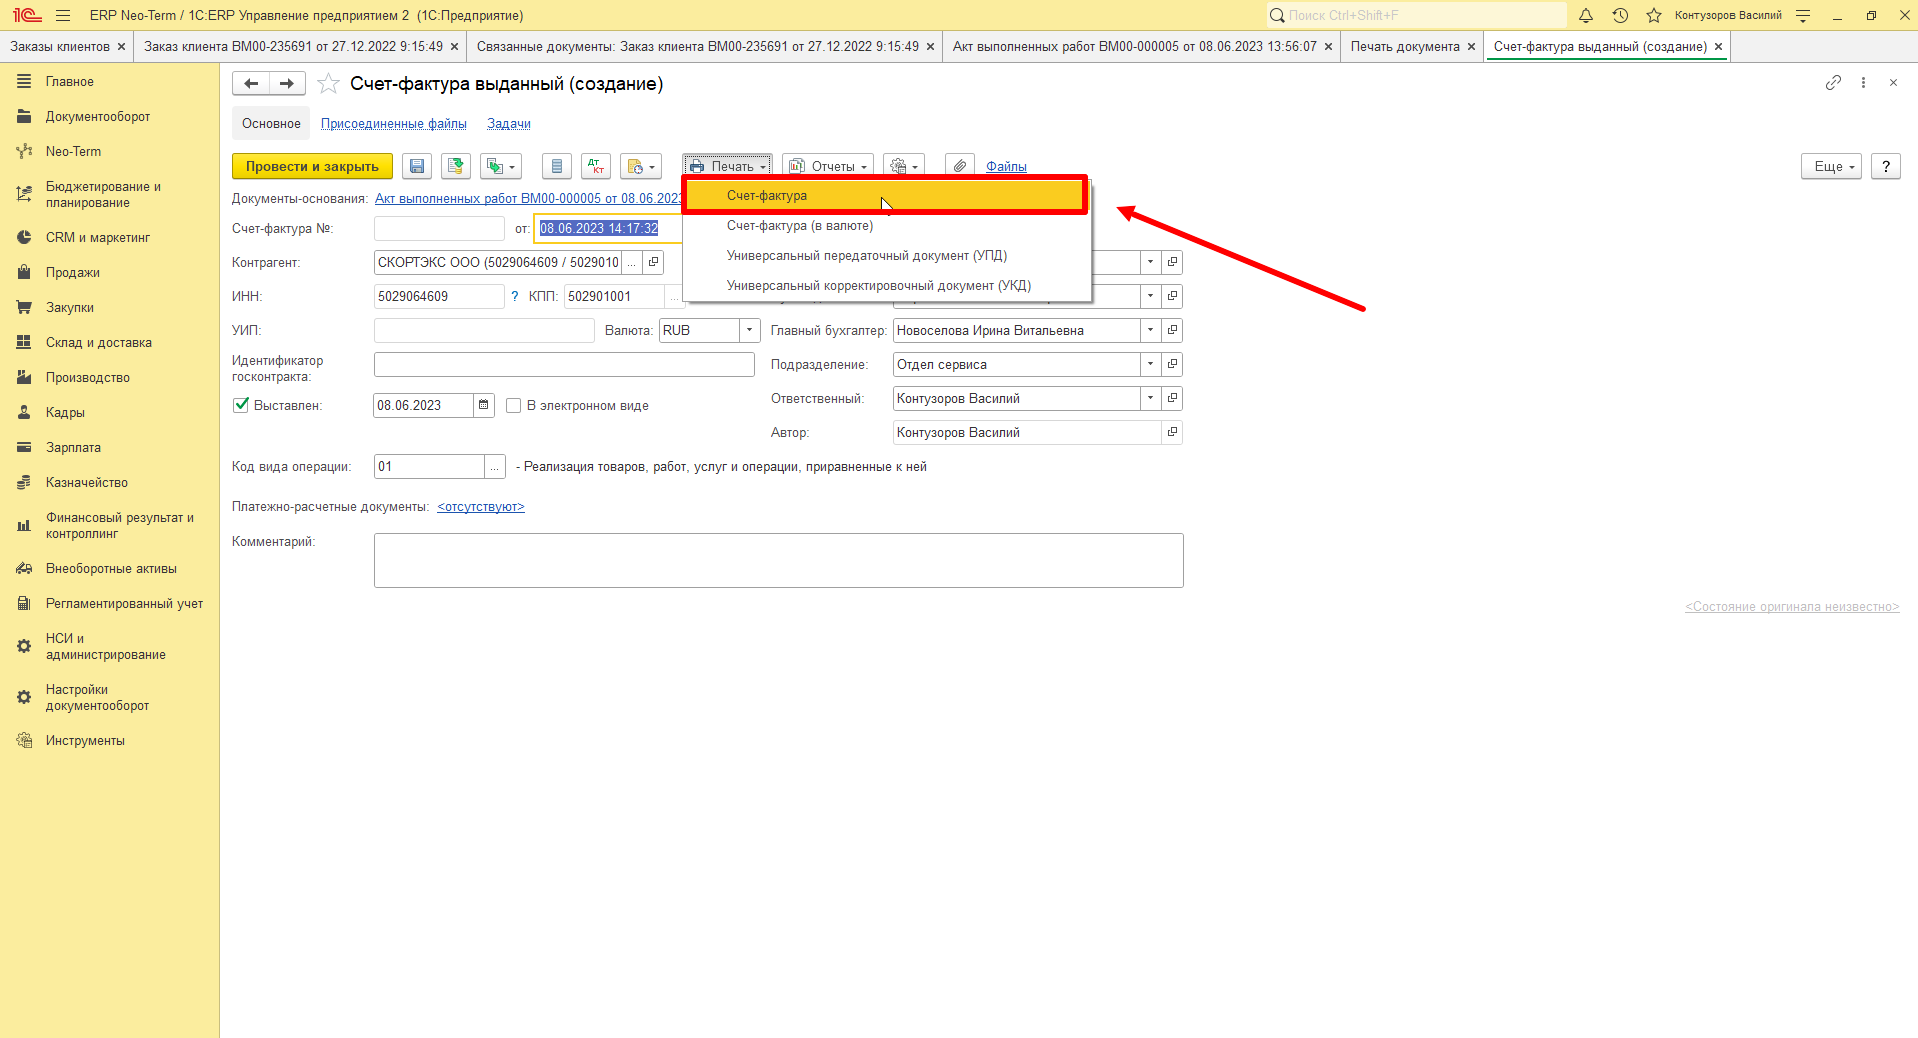The width and height of the screenshot is (1918, 1038).
Task: Select Счет-фактура print menu item
Action: [x=885, y=195]
